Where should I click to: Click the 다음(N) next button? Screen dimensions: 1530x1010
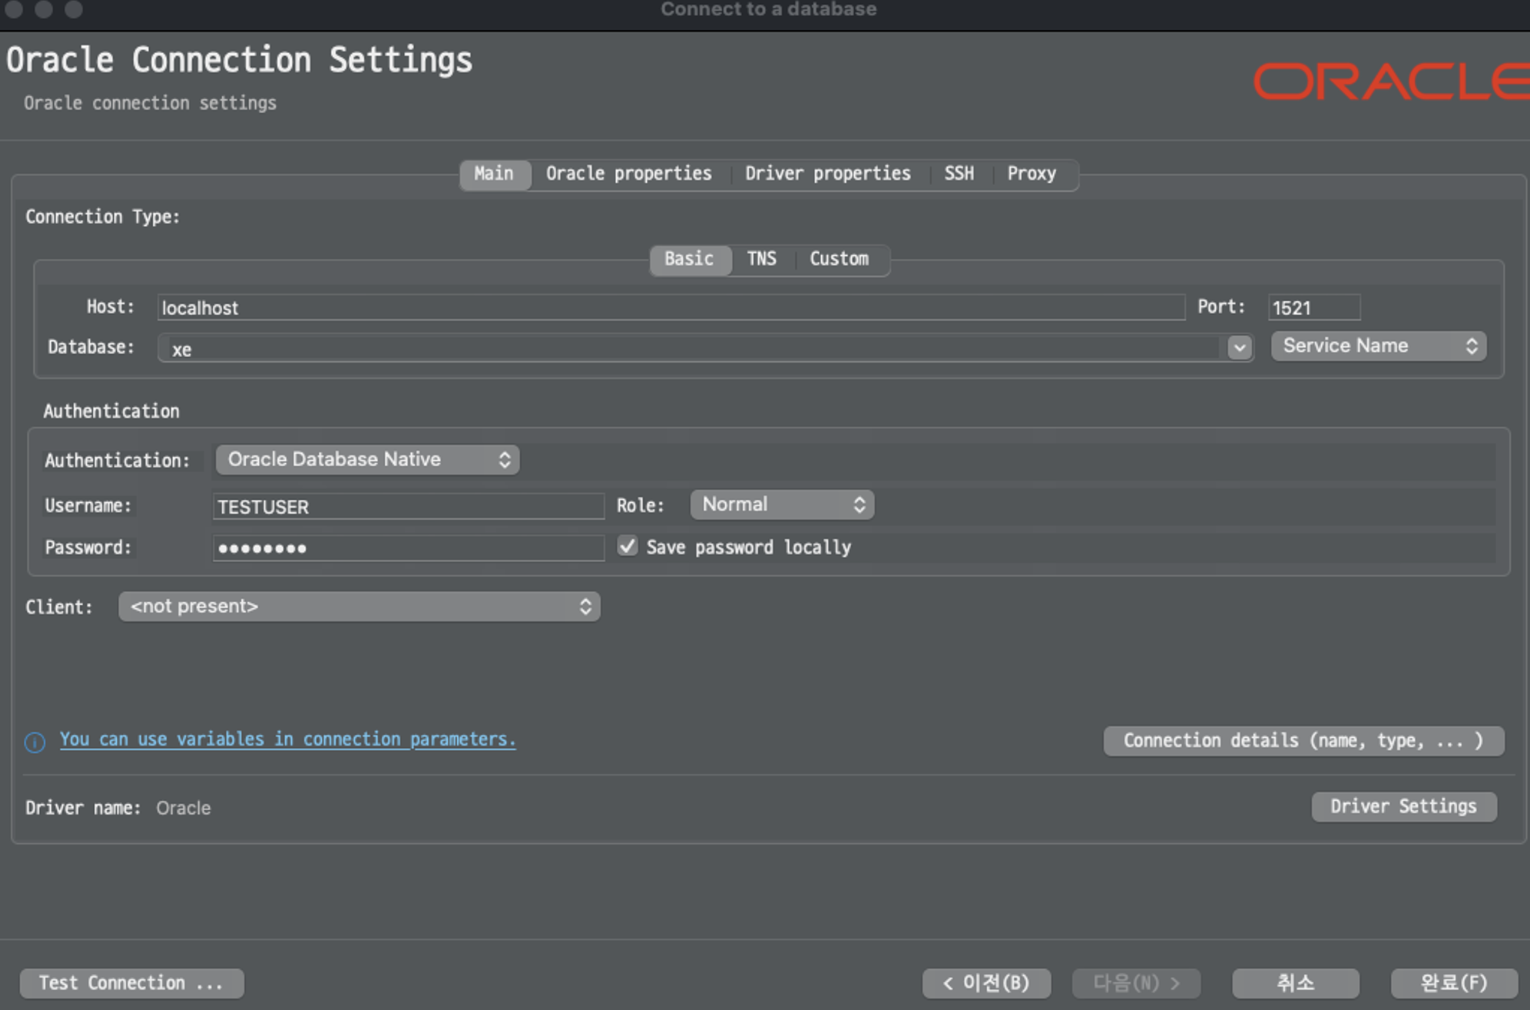point(1136,983)
